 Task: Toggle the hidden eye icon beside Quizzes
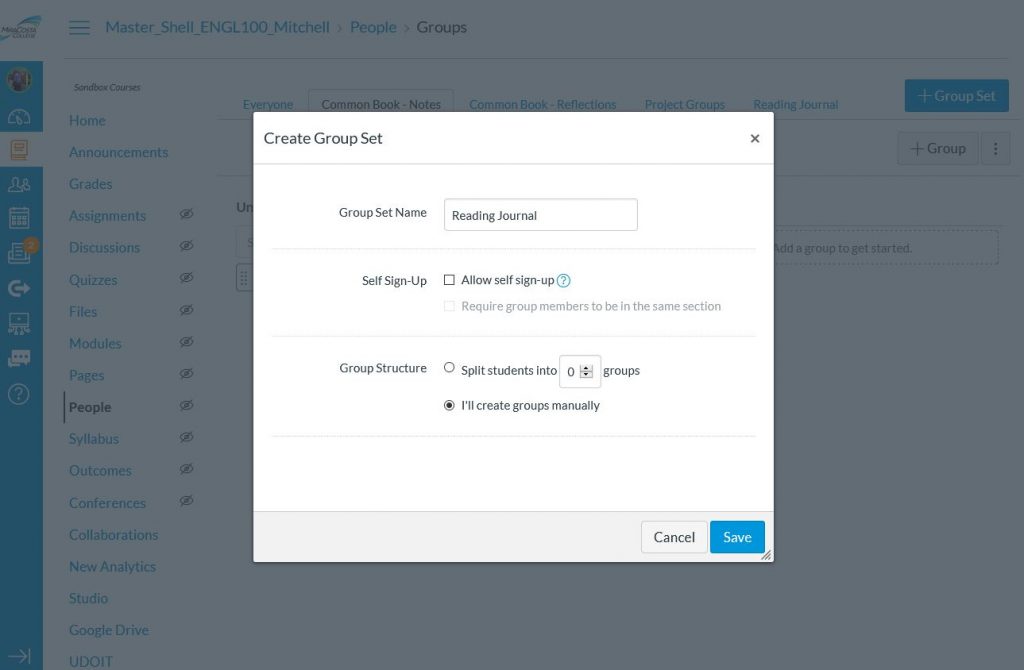pos(187,278)
